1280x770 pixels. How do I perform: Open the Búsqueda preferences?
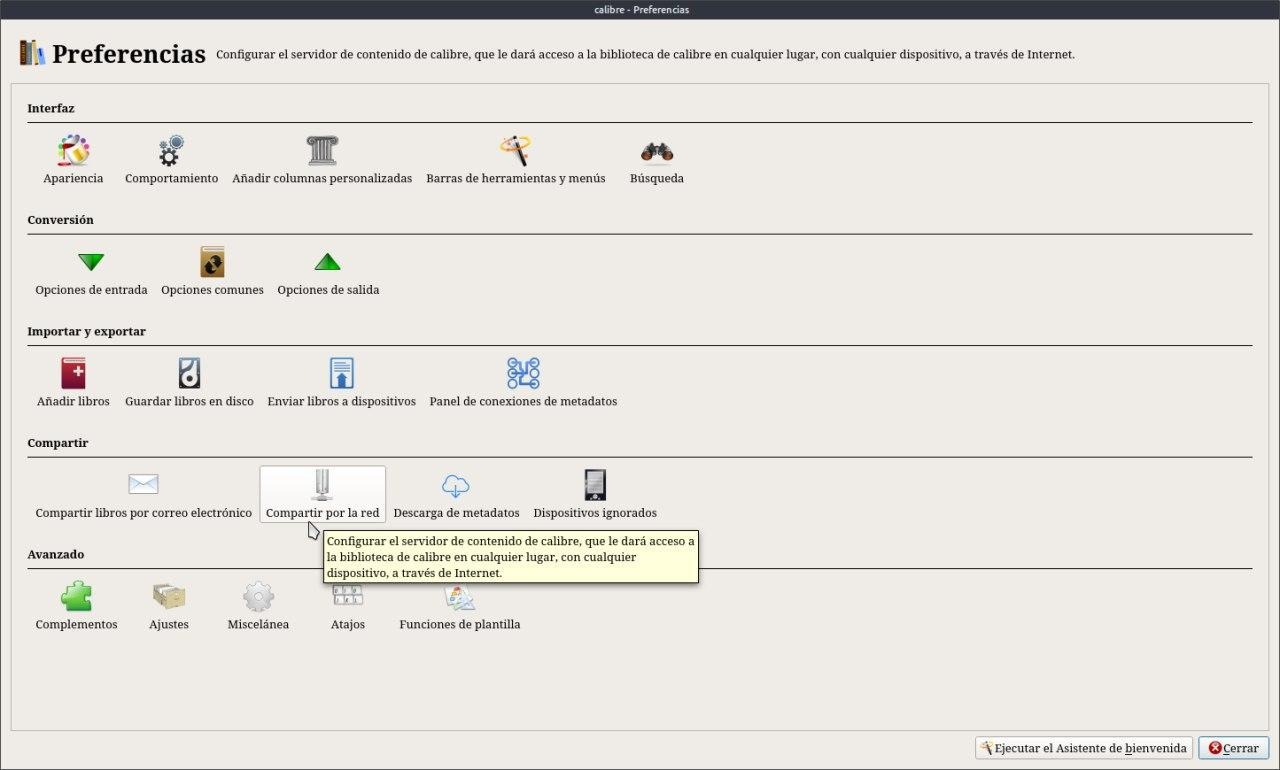click(x=657, y=161)
